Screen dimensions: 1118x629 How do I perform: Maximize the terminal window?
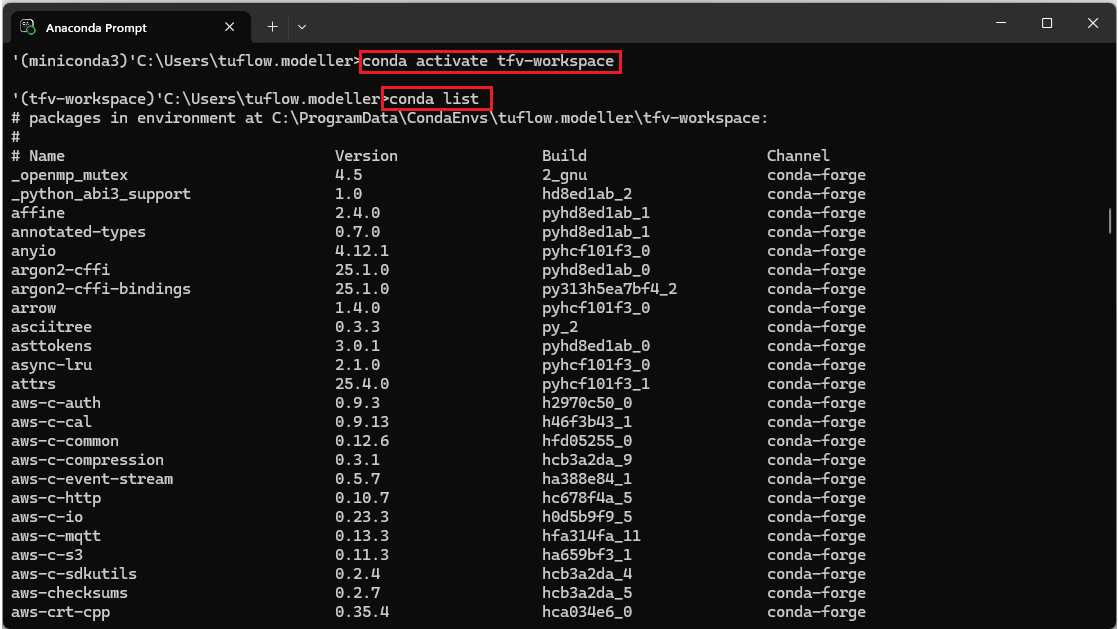(1046, 23)
